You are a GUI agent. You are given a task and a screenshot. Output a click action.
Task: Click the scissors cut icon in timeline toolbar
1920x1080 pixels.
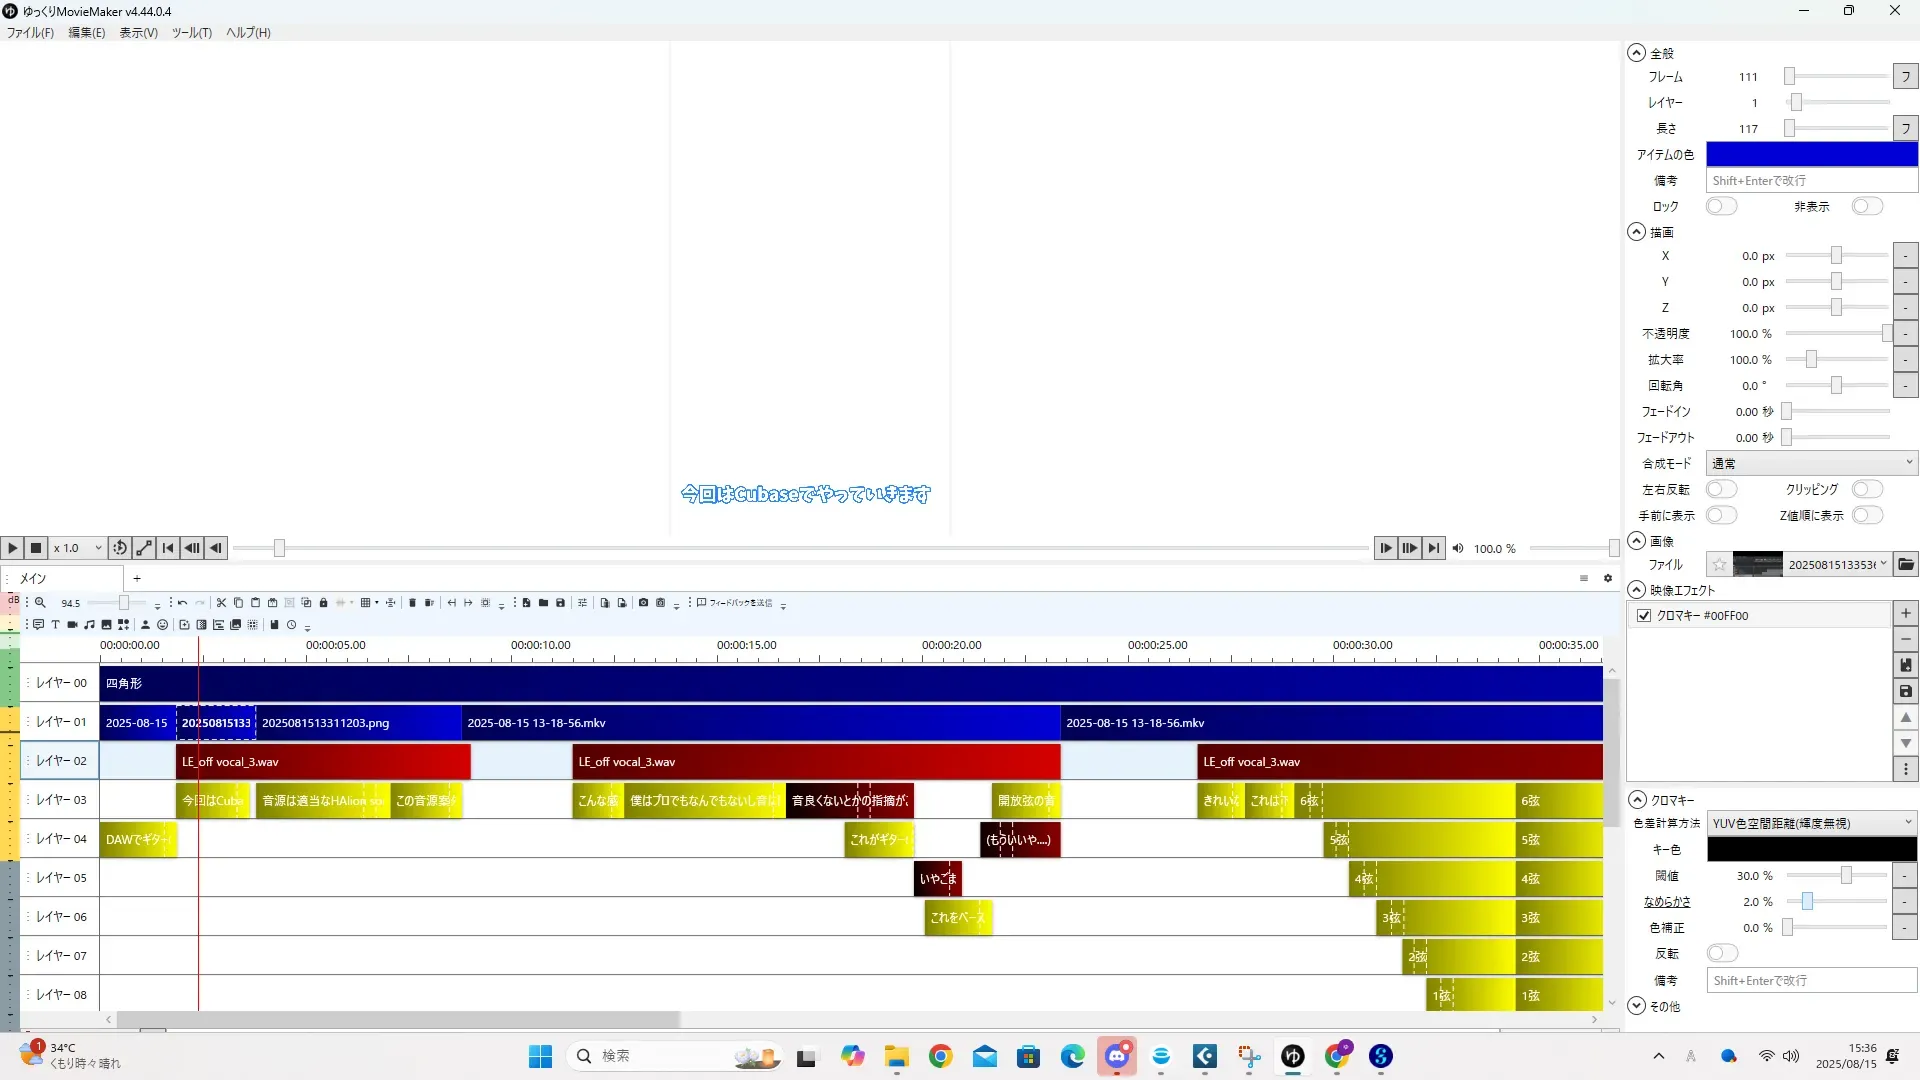pos(221,603)
